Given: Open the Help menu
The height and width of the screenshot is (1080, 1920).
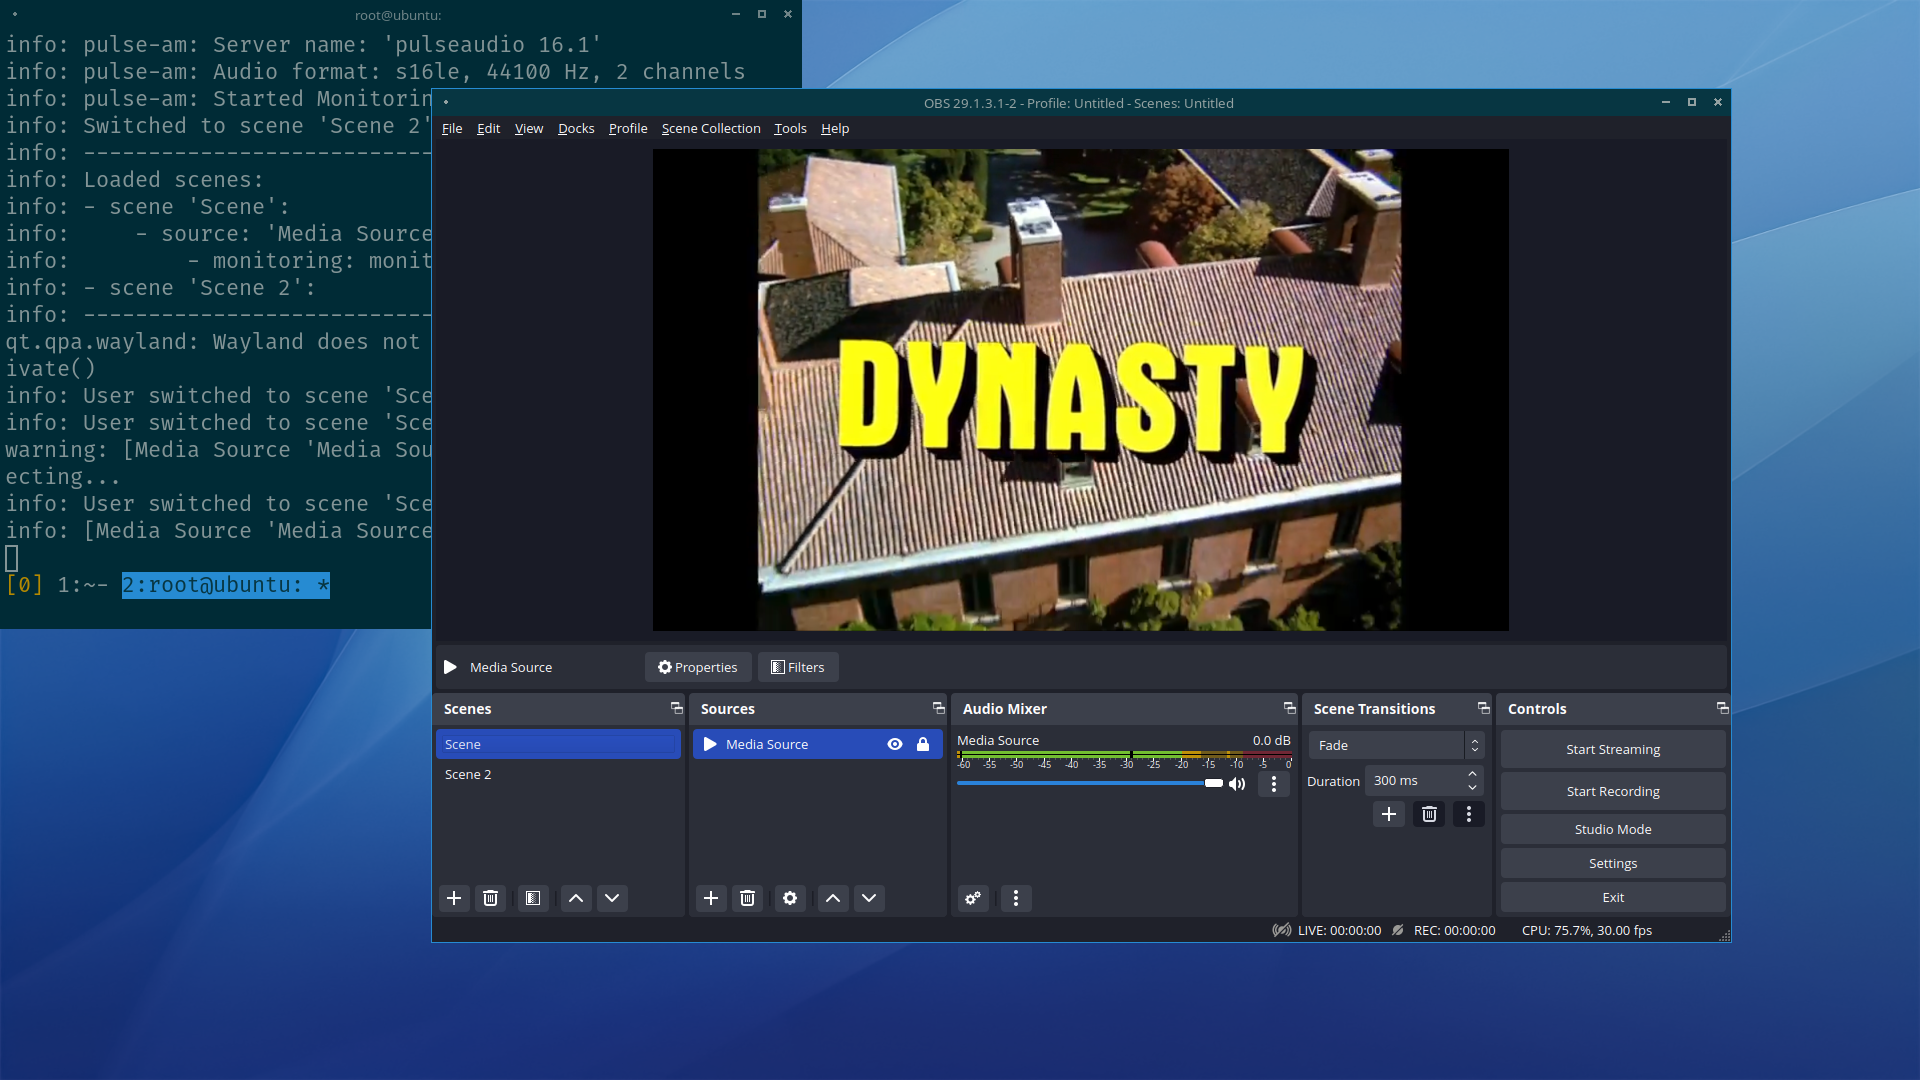Looking at the screenshot, I should pyautogui.click(x=835, y=128).
